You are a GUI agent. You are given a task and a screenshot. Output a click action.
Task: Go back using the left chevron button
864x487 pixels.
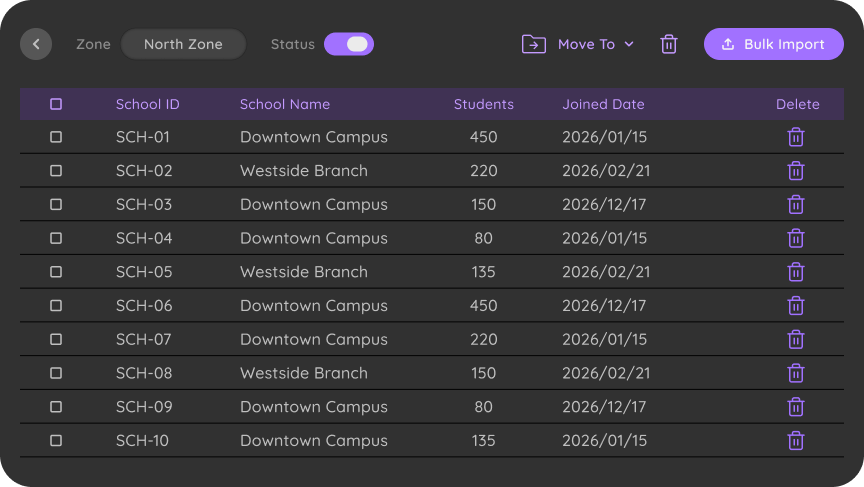[36, 44]
